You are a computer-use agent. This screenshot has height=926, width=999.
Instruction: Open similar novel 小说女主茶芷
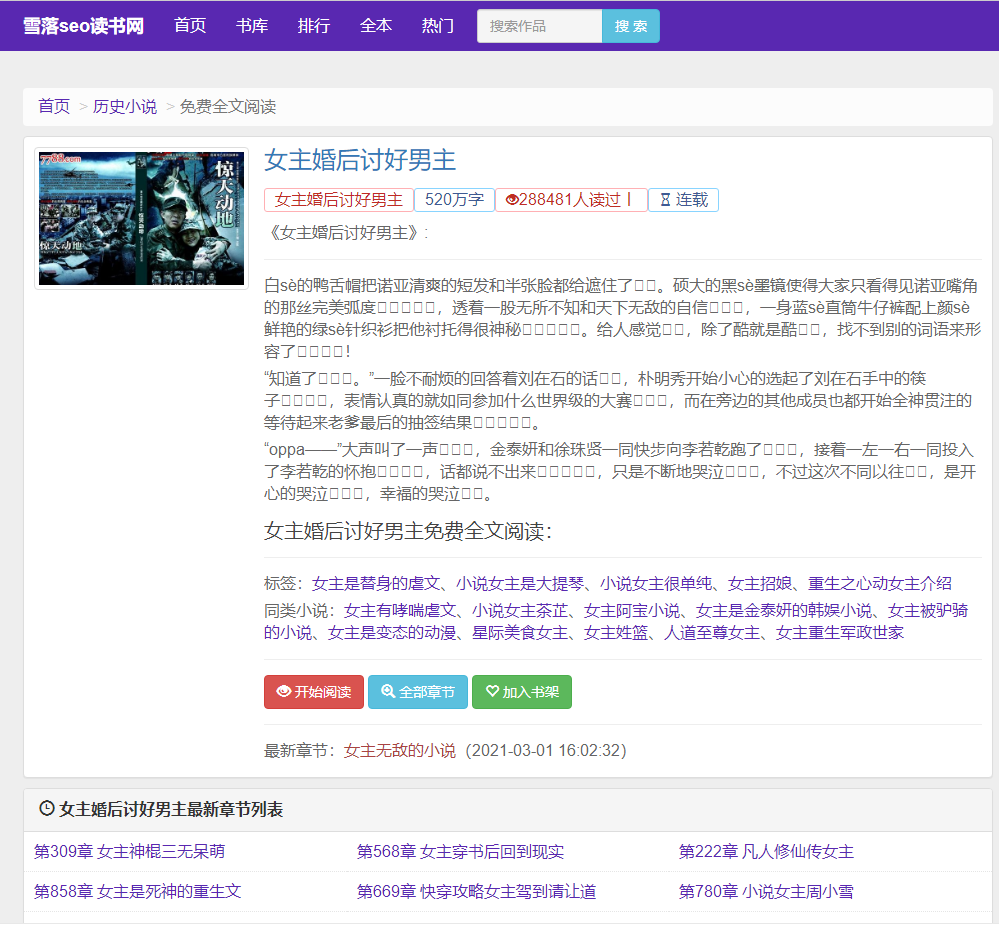(520, 611)
